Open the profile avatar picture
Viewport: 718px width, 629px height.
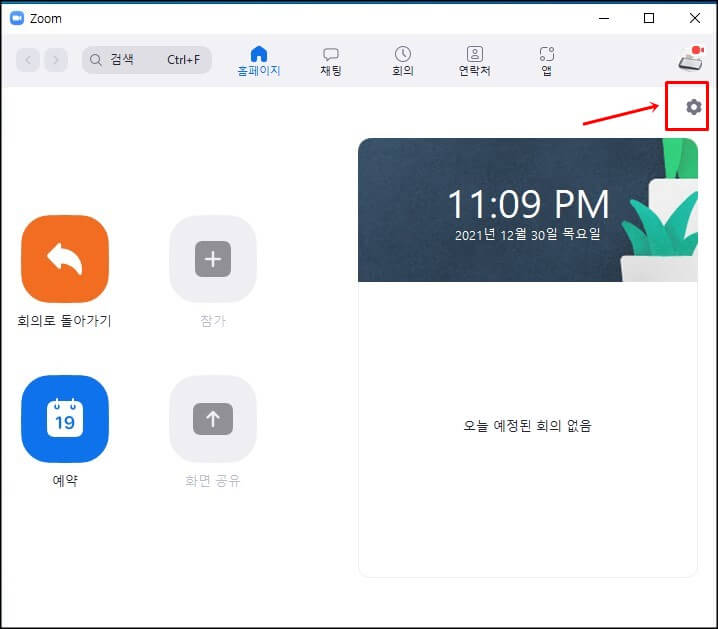(x=691, y=58)
